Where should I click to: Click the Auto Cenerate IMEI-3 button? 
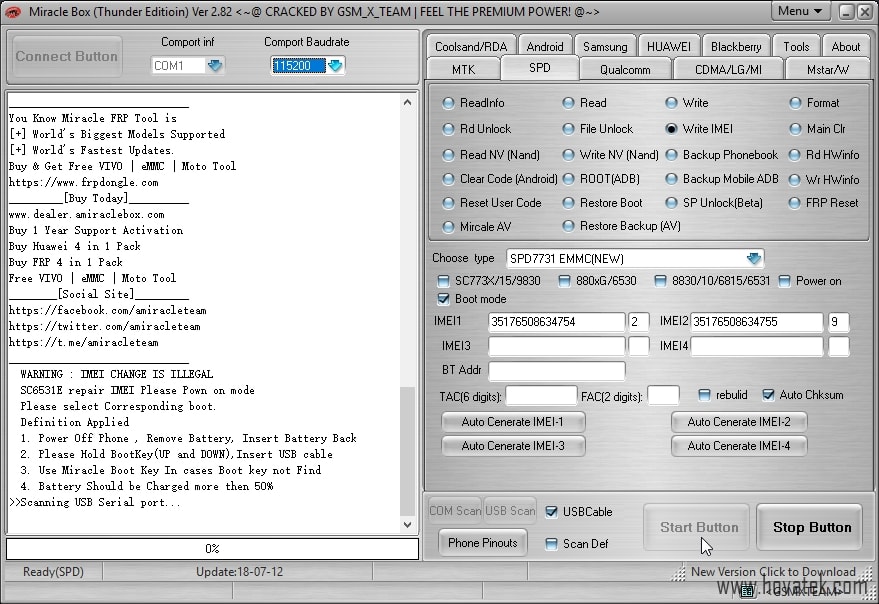pos(513,446)
